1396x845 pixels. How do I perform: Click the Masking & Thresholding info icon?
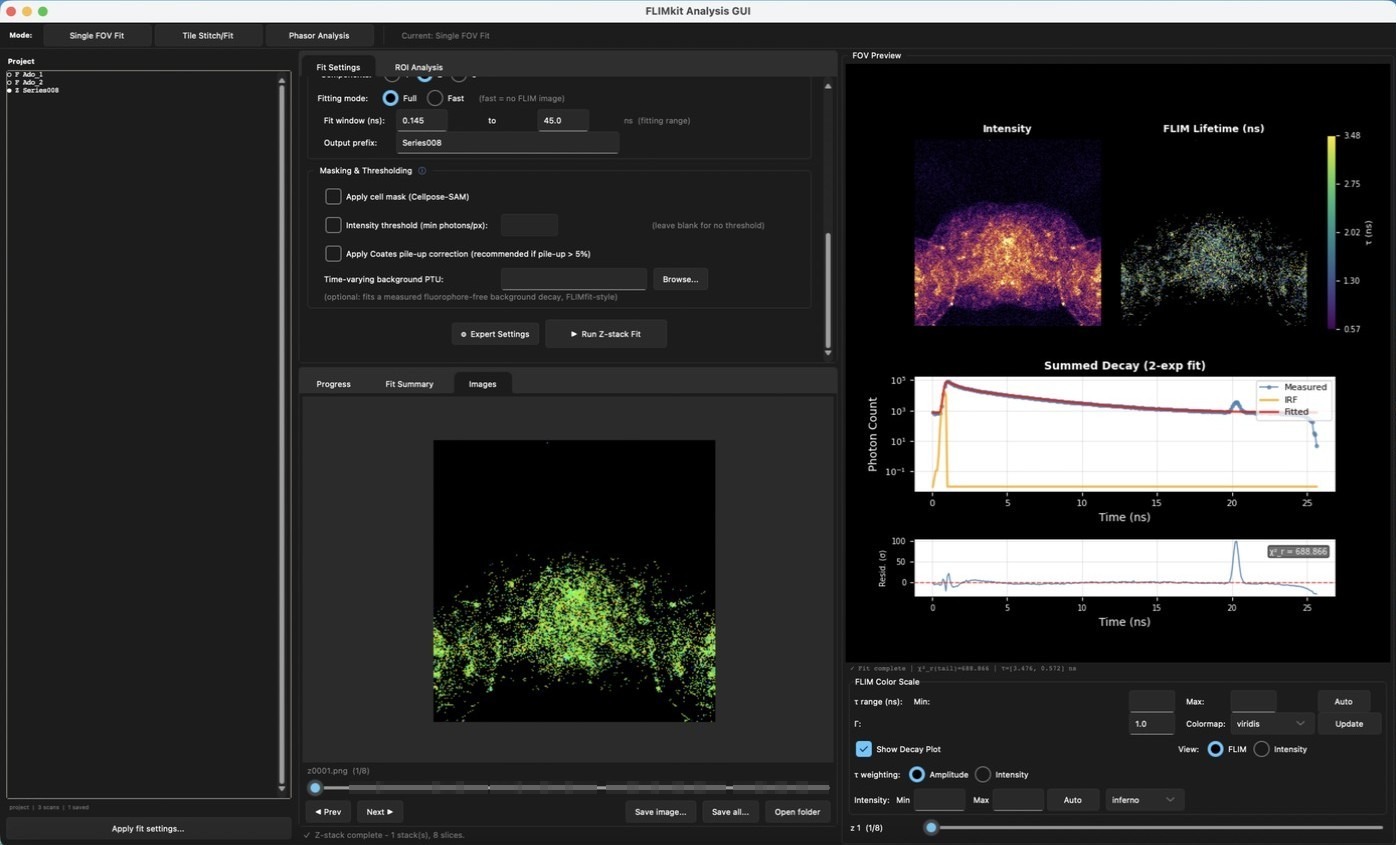pyautogui.click(x=422, y=171)
